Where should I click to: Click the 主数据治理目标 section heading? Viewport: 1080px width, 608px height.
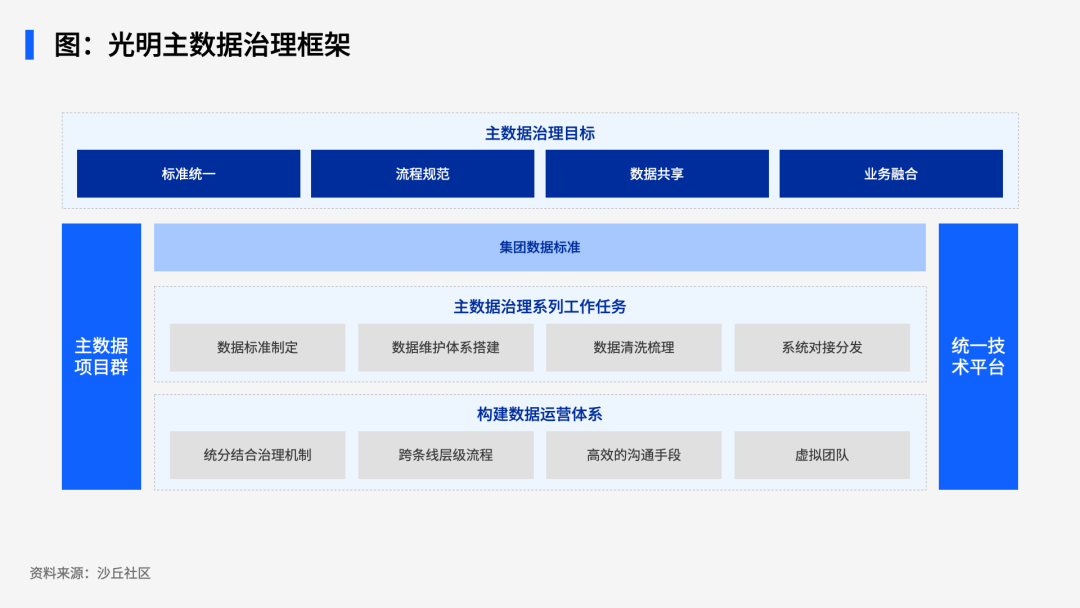coord(539,133)
